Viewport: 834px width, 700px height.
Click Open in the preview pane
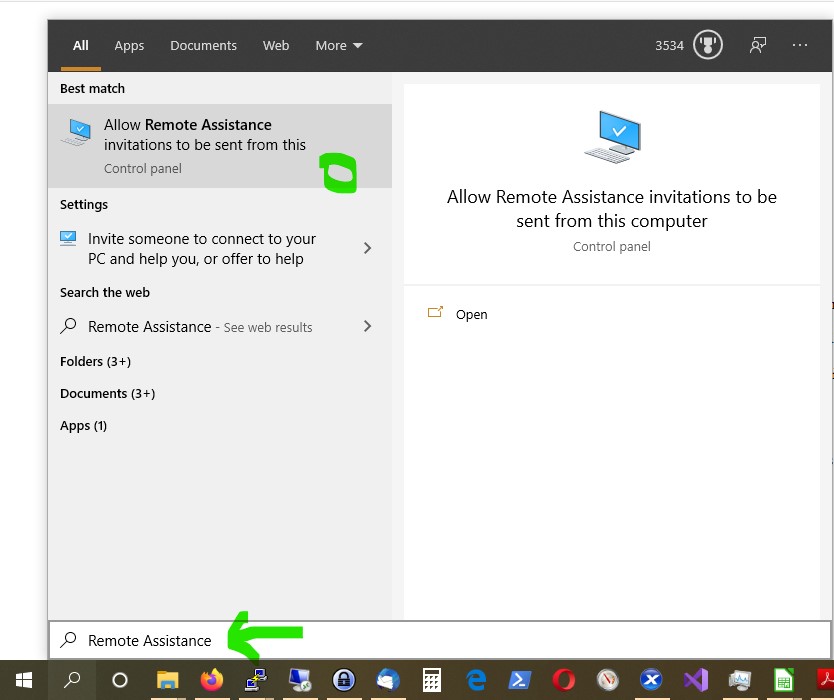click(x=471, y=314)
